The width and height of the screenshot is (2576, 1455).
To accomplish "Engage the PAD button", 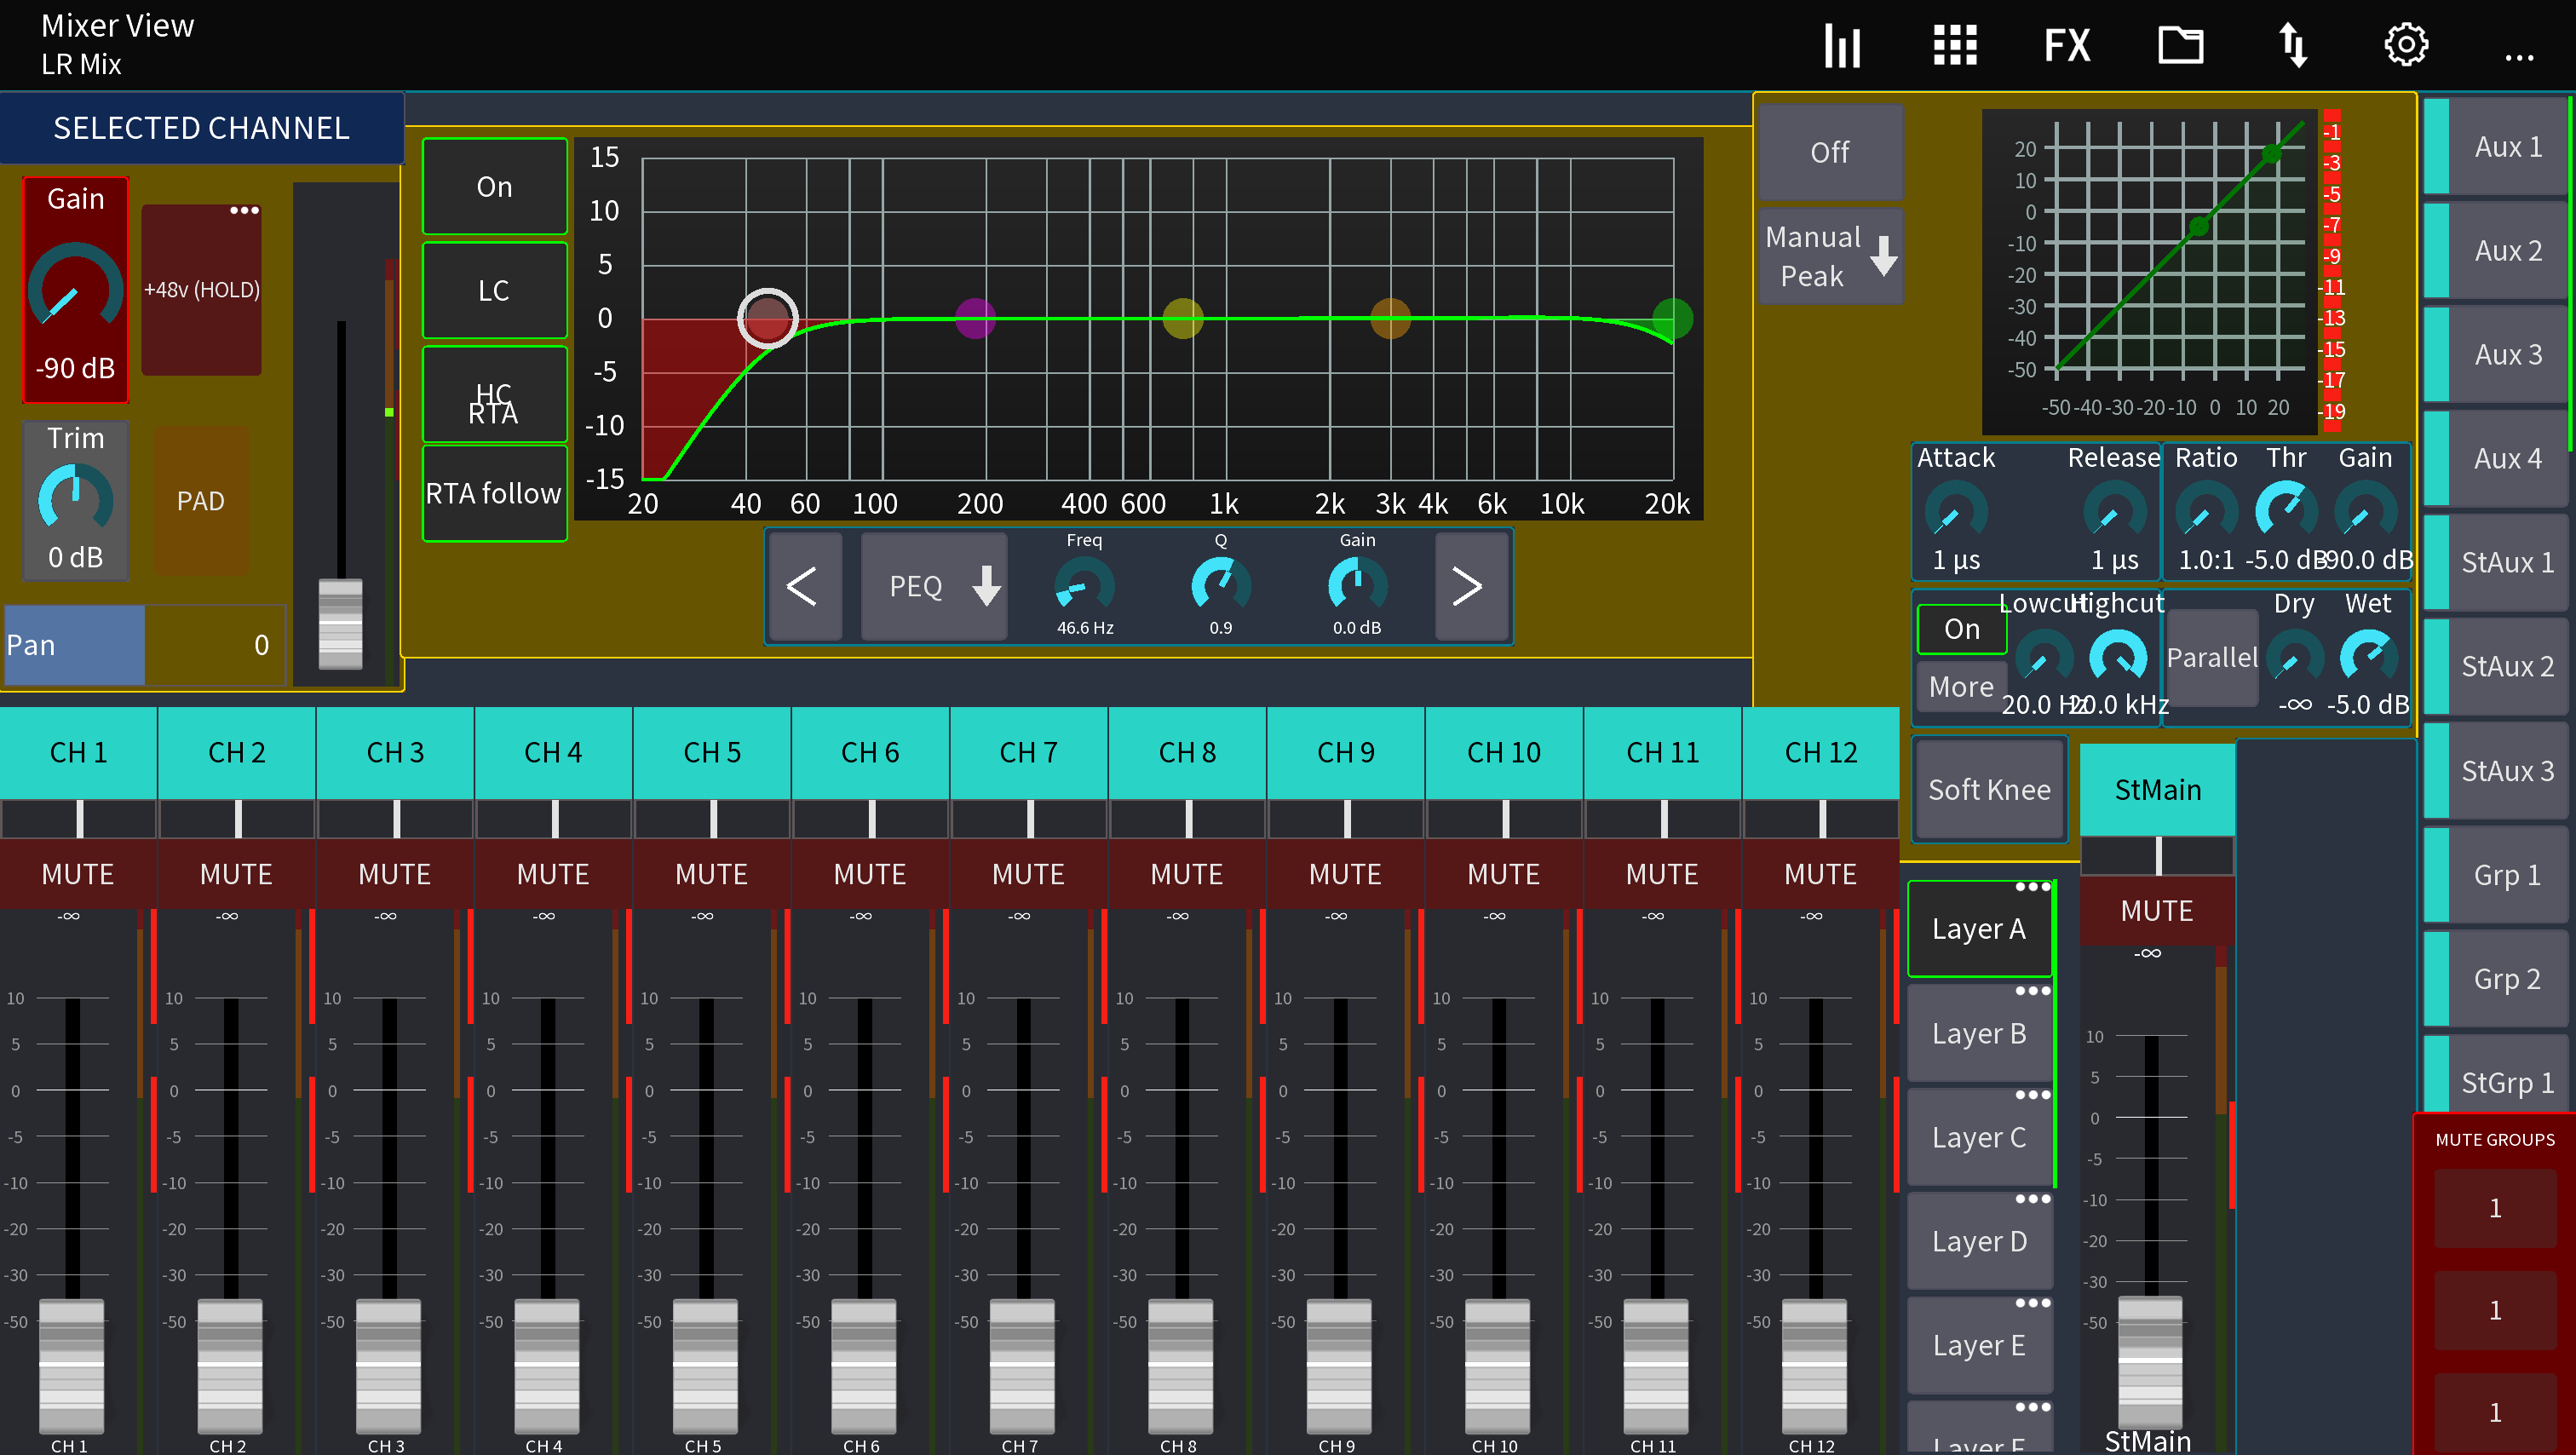I will (x=200, y=501).
